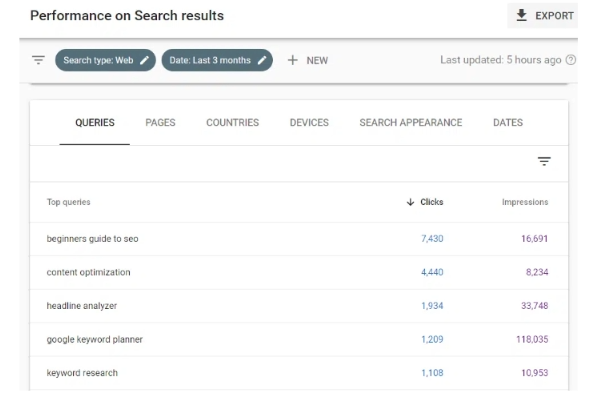603x408 pixels.
Task: Sort table by Impressions column header
Action: [x=524, y=202]
